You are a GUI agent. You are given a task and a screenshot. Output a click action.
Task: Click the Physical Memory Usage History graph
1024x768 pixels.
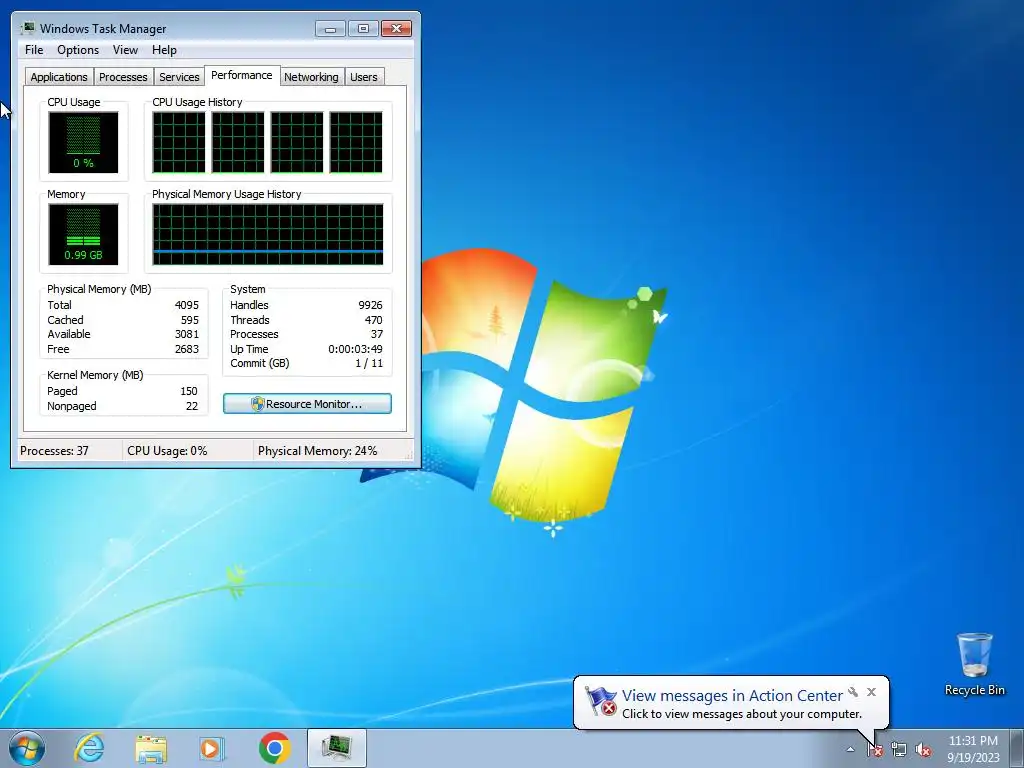268,234
